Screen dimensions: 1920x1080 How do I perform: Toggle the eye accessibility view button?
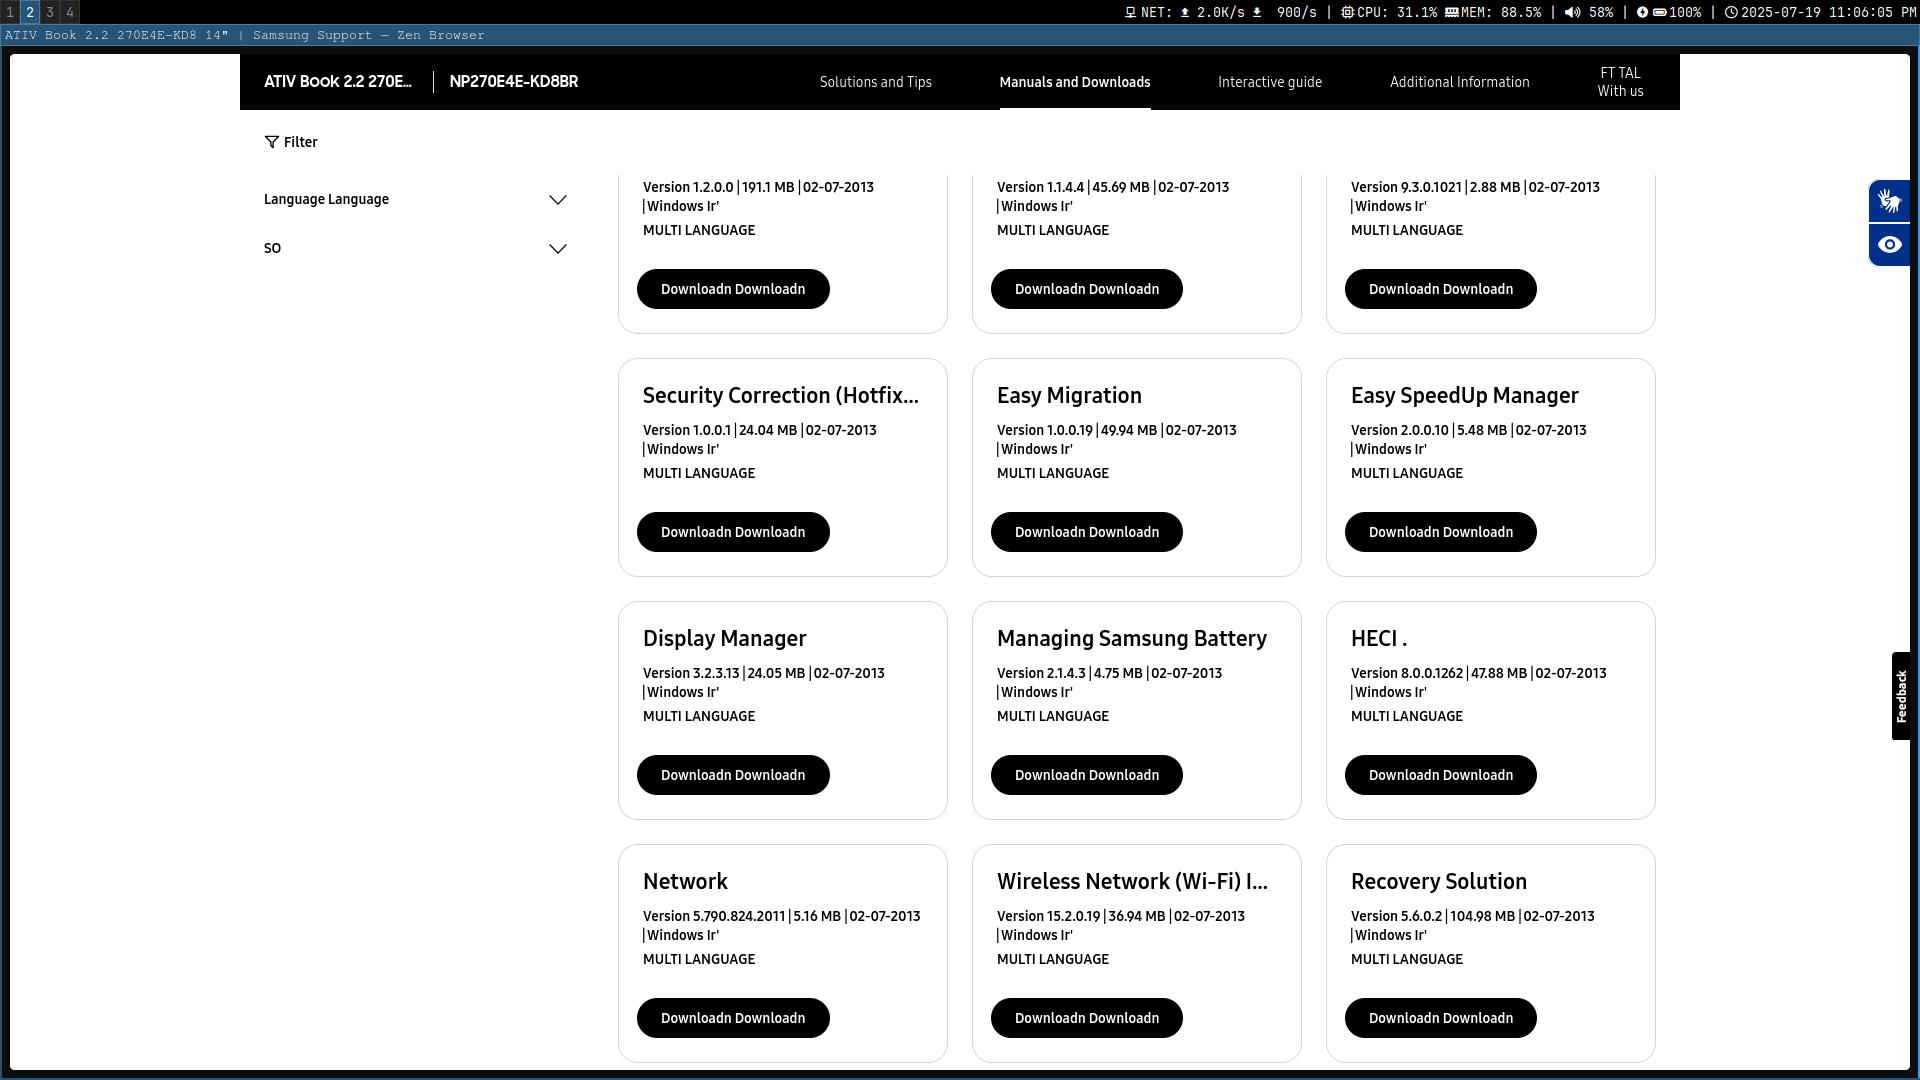point(1889,245)
